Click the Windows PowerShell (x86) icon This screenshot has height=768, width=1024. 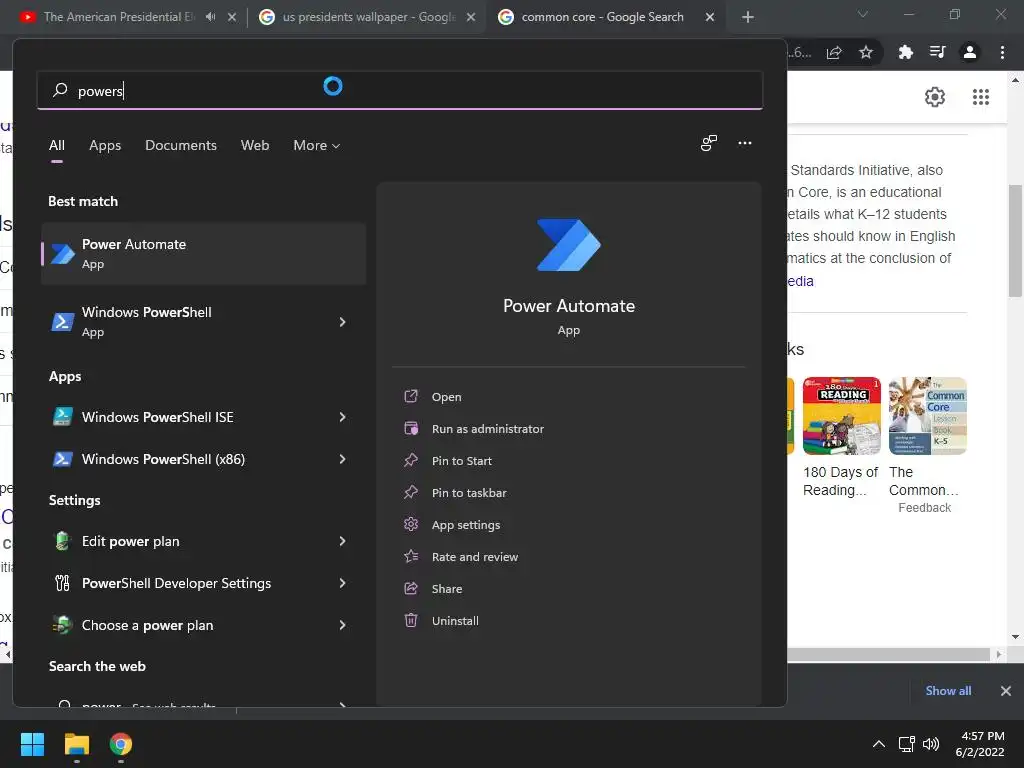click(x=63, y=459)
